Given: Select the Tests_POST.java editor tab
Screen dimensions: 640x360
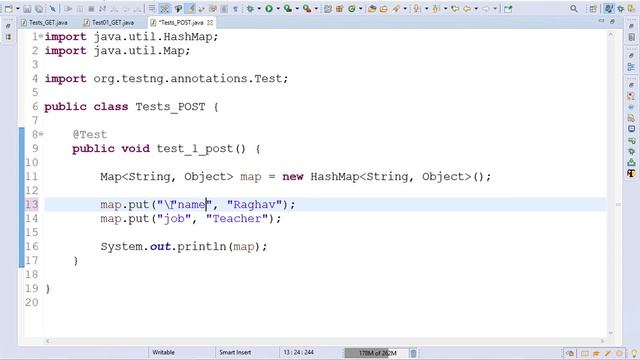Looking at the screenshot, I should [x=180, y=22].
